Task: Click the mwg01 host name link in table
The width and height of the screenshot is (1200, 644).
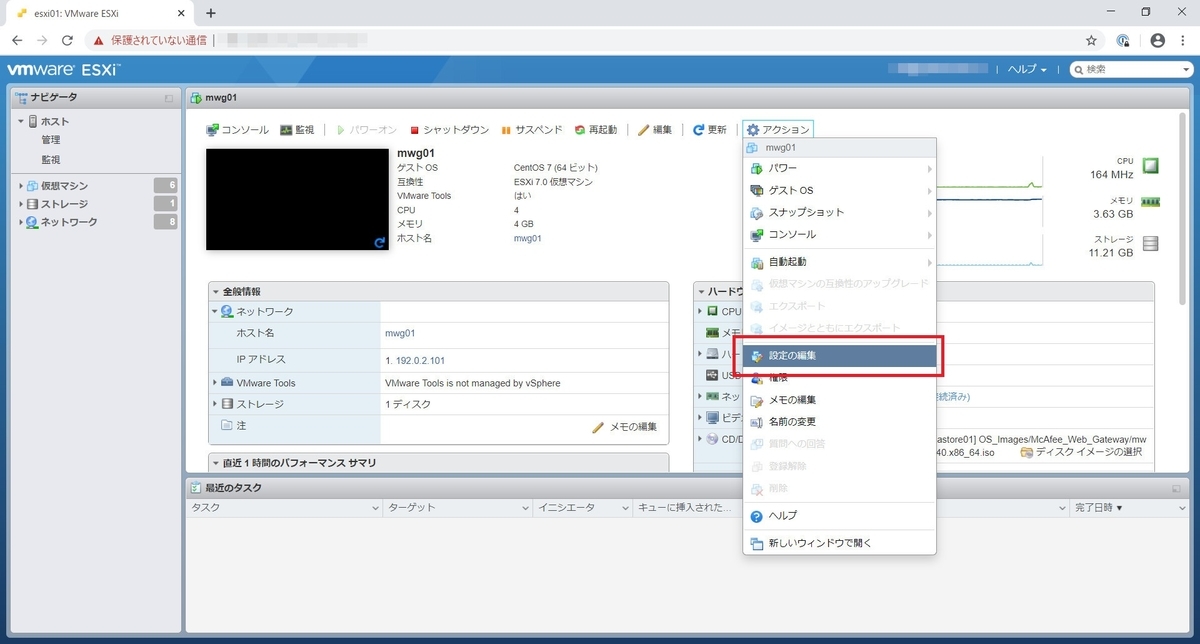Action: coord(400,333)
